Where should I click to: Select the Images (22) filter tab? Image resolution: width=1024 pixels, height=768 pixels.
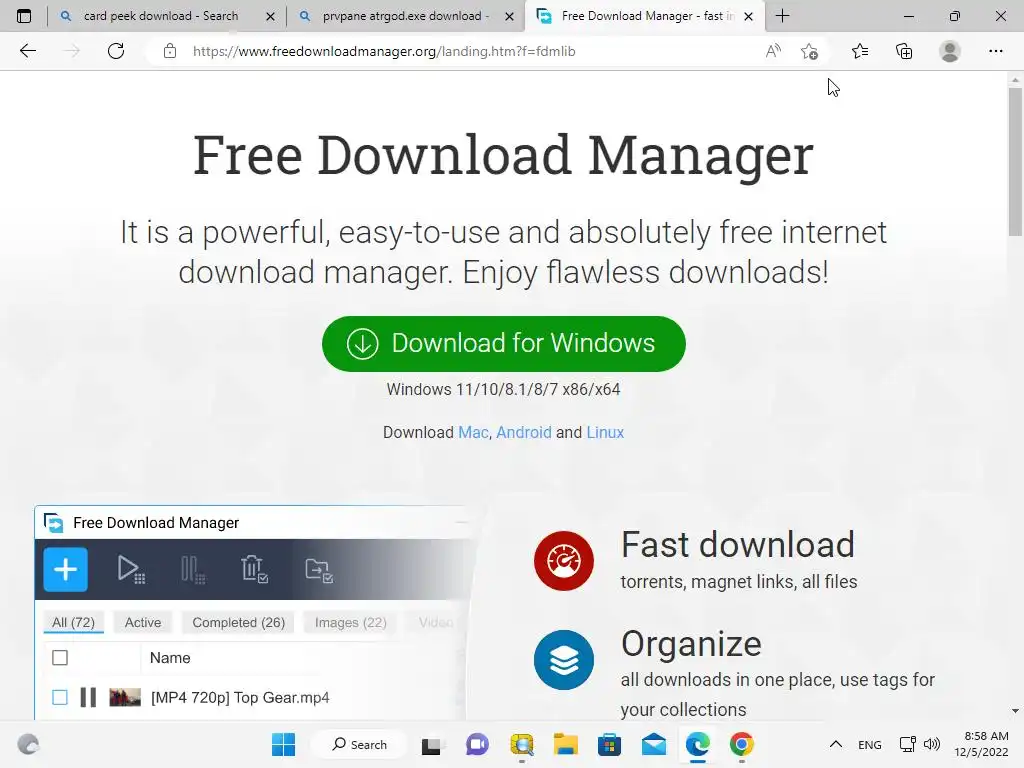[350, 622]
